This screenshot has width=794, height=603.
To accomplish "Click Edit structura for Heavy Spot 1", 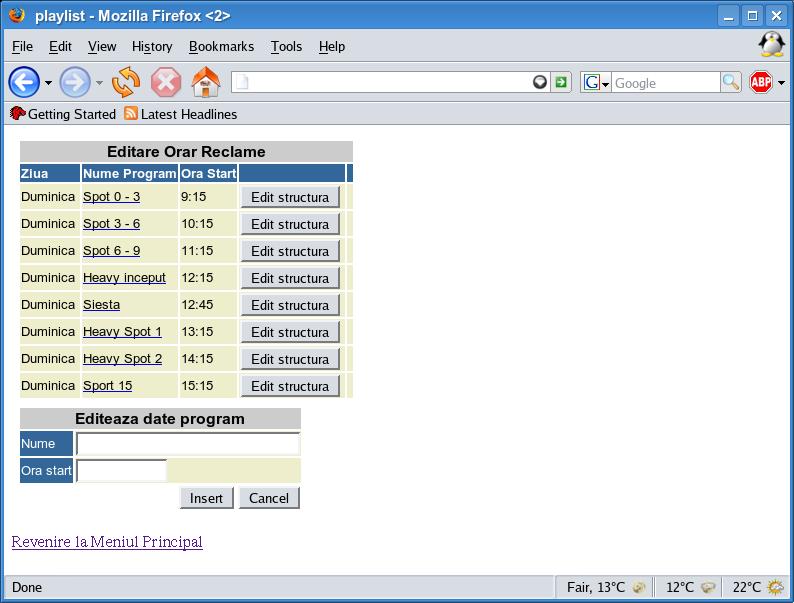I will (x=290, y=332).
